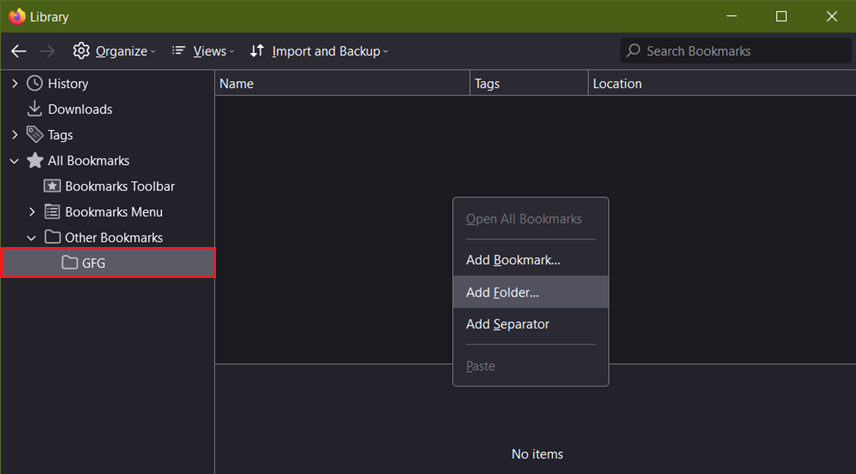This screenshot has width=856, height=474.
Task: Expand the Bookmarks Menu node
Action: 32,211
